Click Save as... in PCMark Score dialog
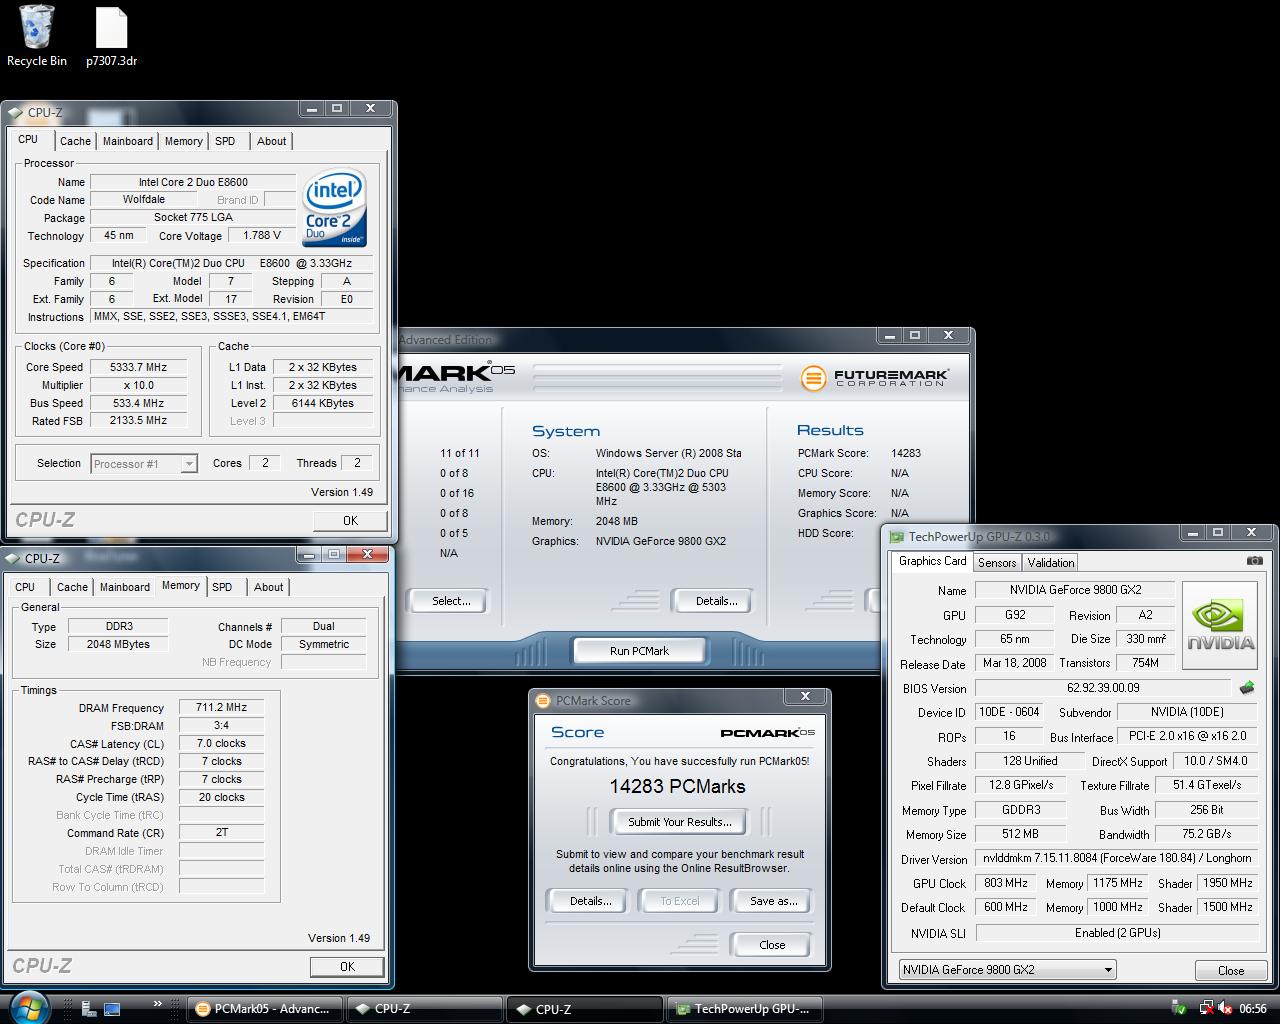The image size is (1280, 1024). click(x=773, y=901)
